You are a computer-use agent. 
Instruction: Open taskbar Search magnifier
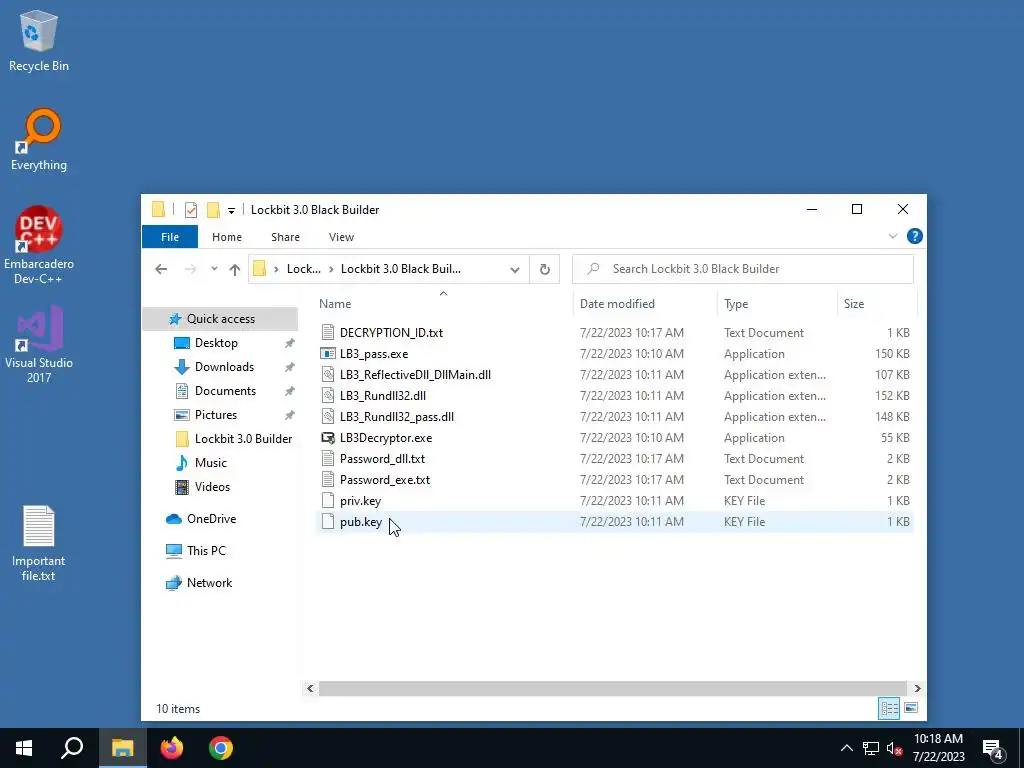(72, 748)
